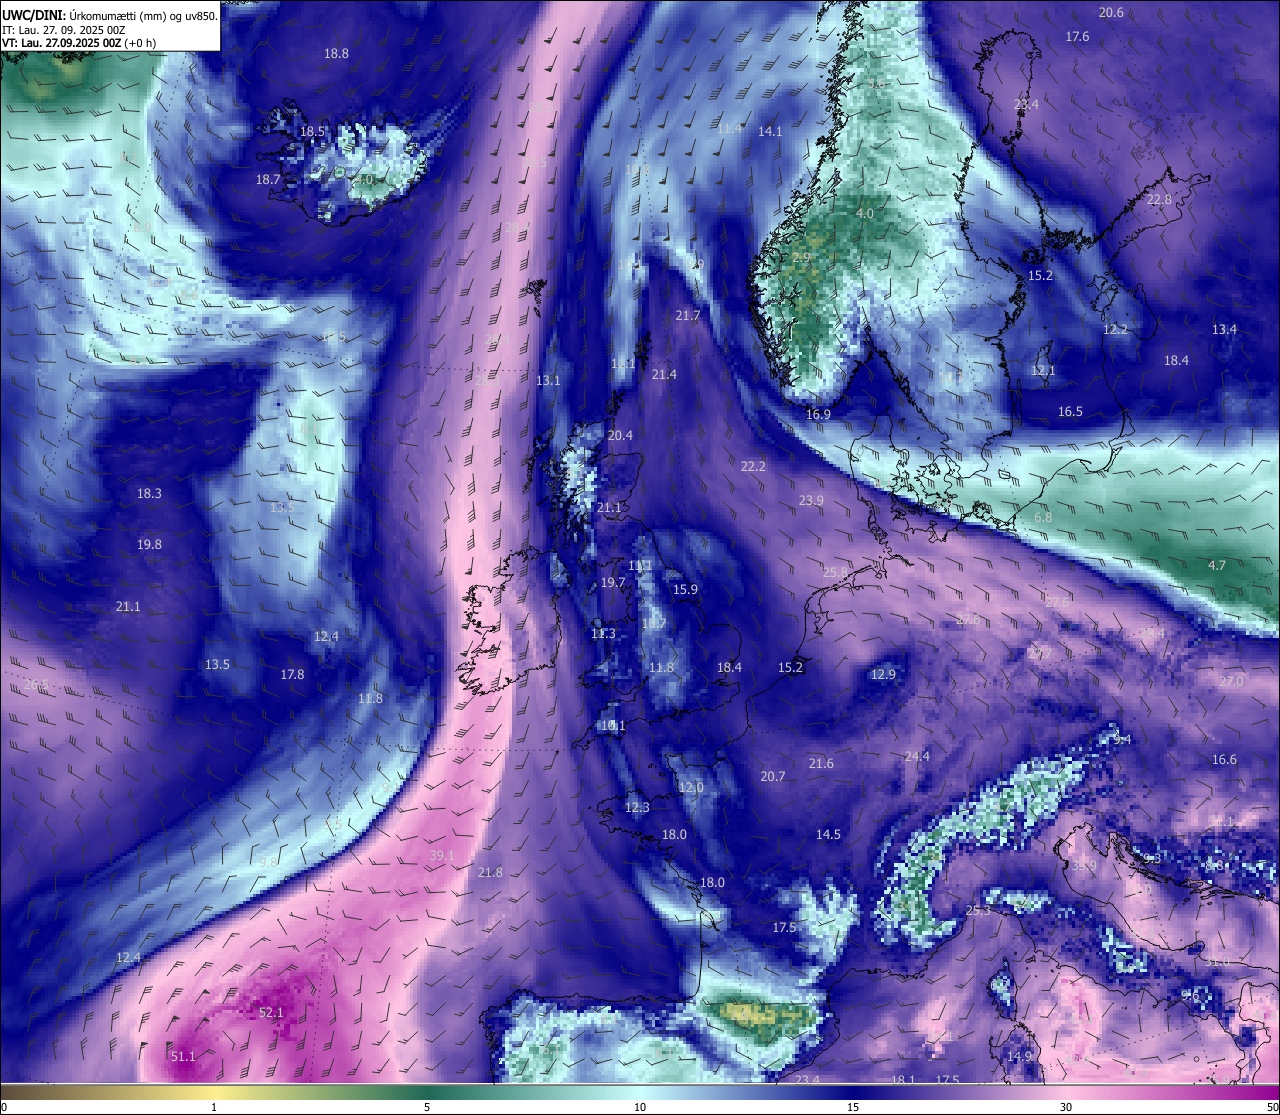Click the 16.9 value label

pyautogui.click(x=818, y=415)
